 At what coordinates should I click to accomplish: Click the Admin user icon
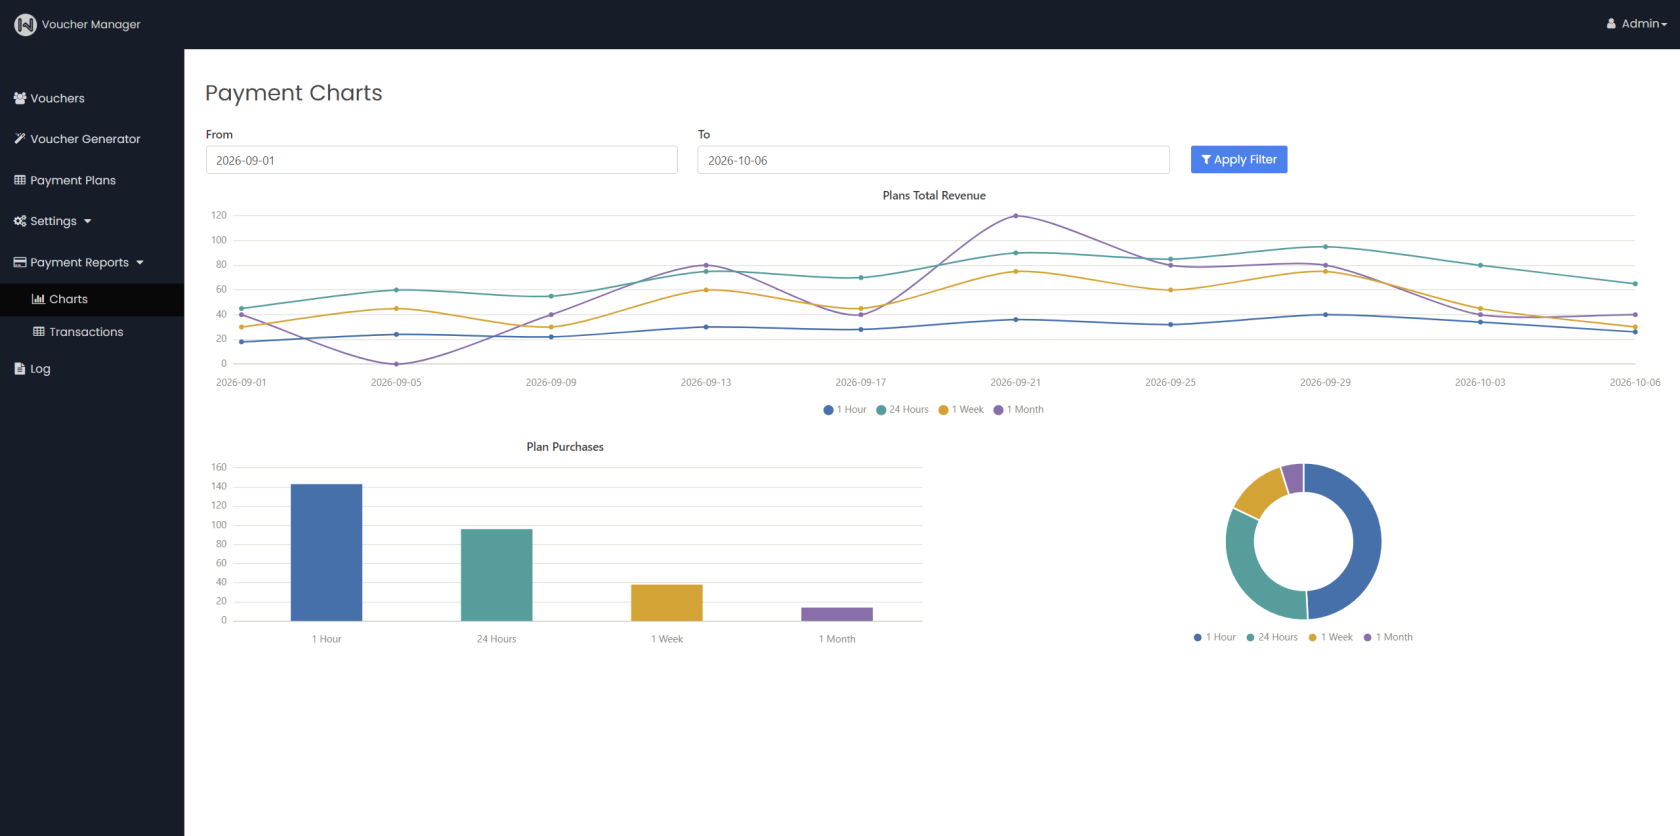click(1611, 24)
